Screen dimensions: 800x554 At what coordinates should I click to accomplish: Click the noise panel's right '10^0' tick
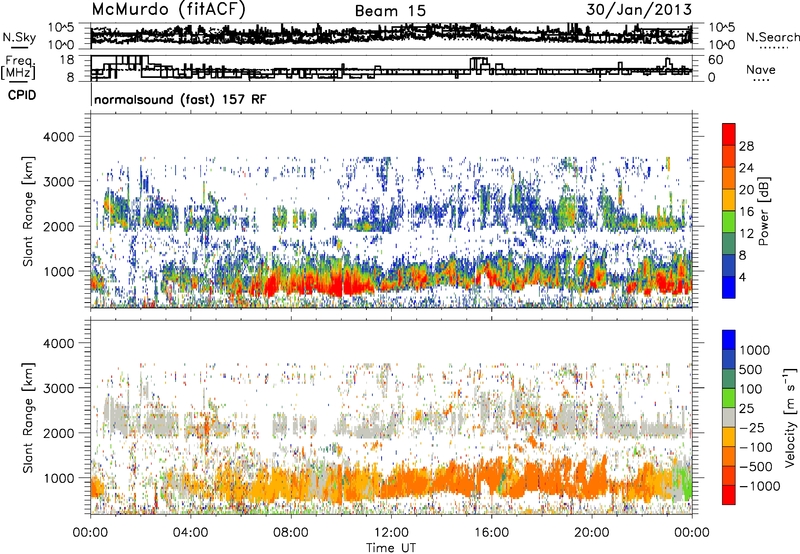pos(722,45)
